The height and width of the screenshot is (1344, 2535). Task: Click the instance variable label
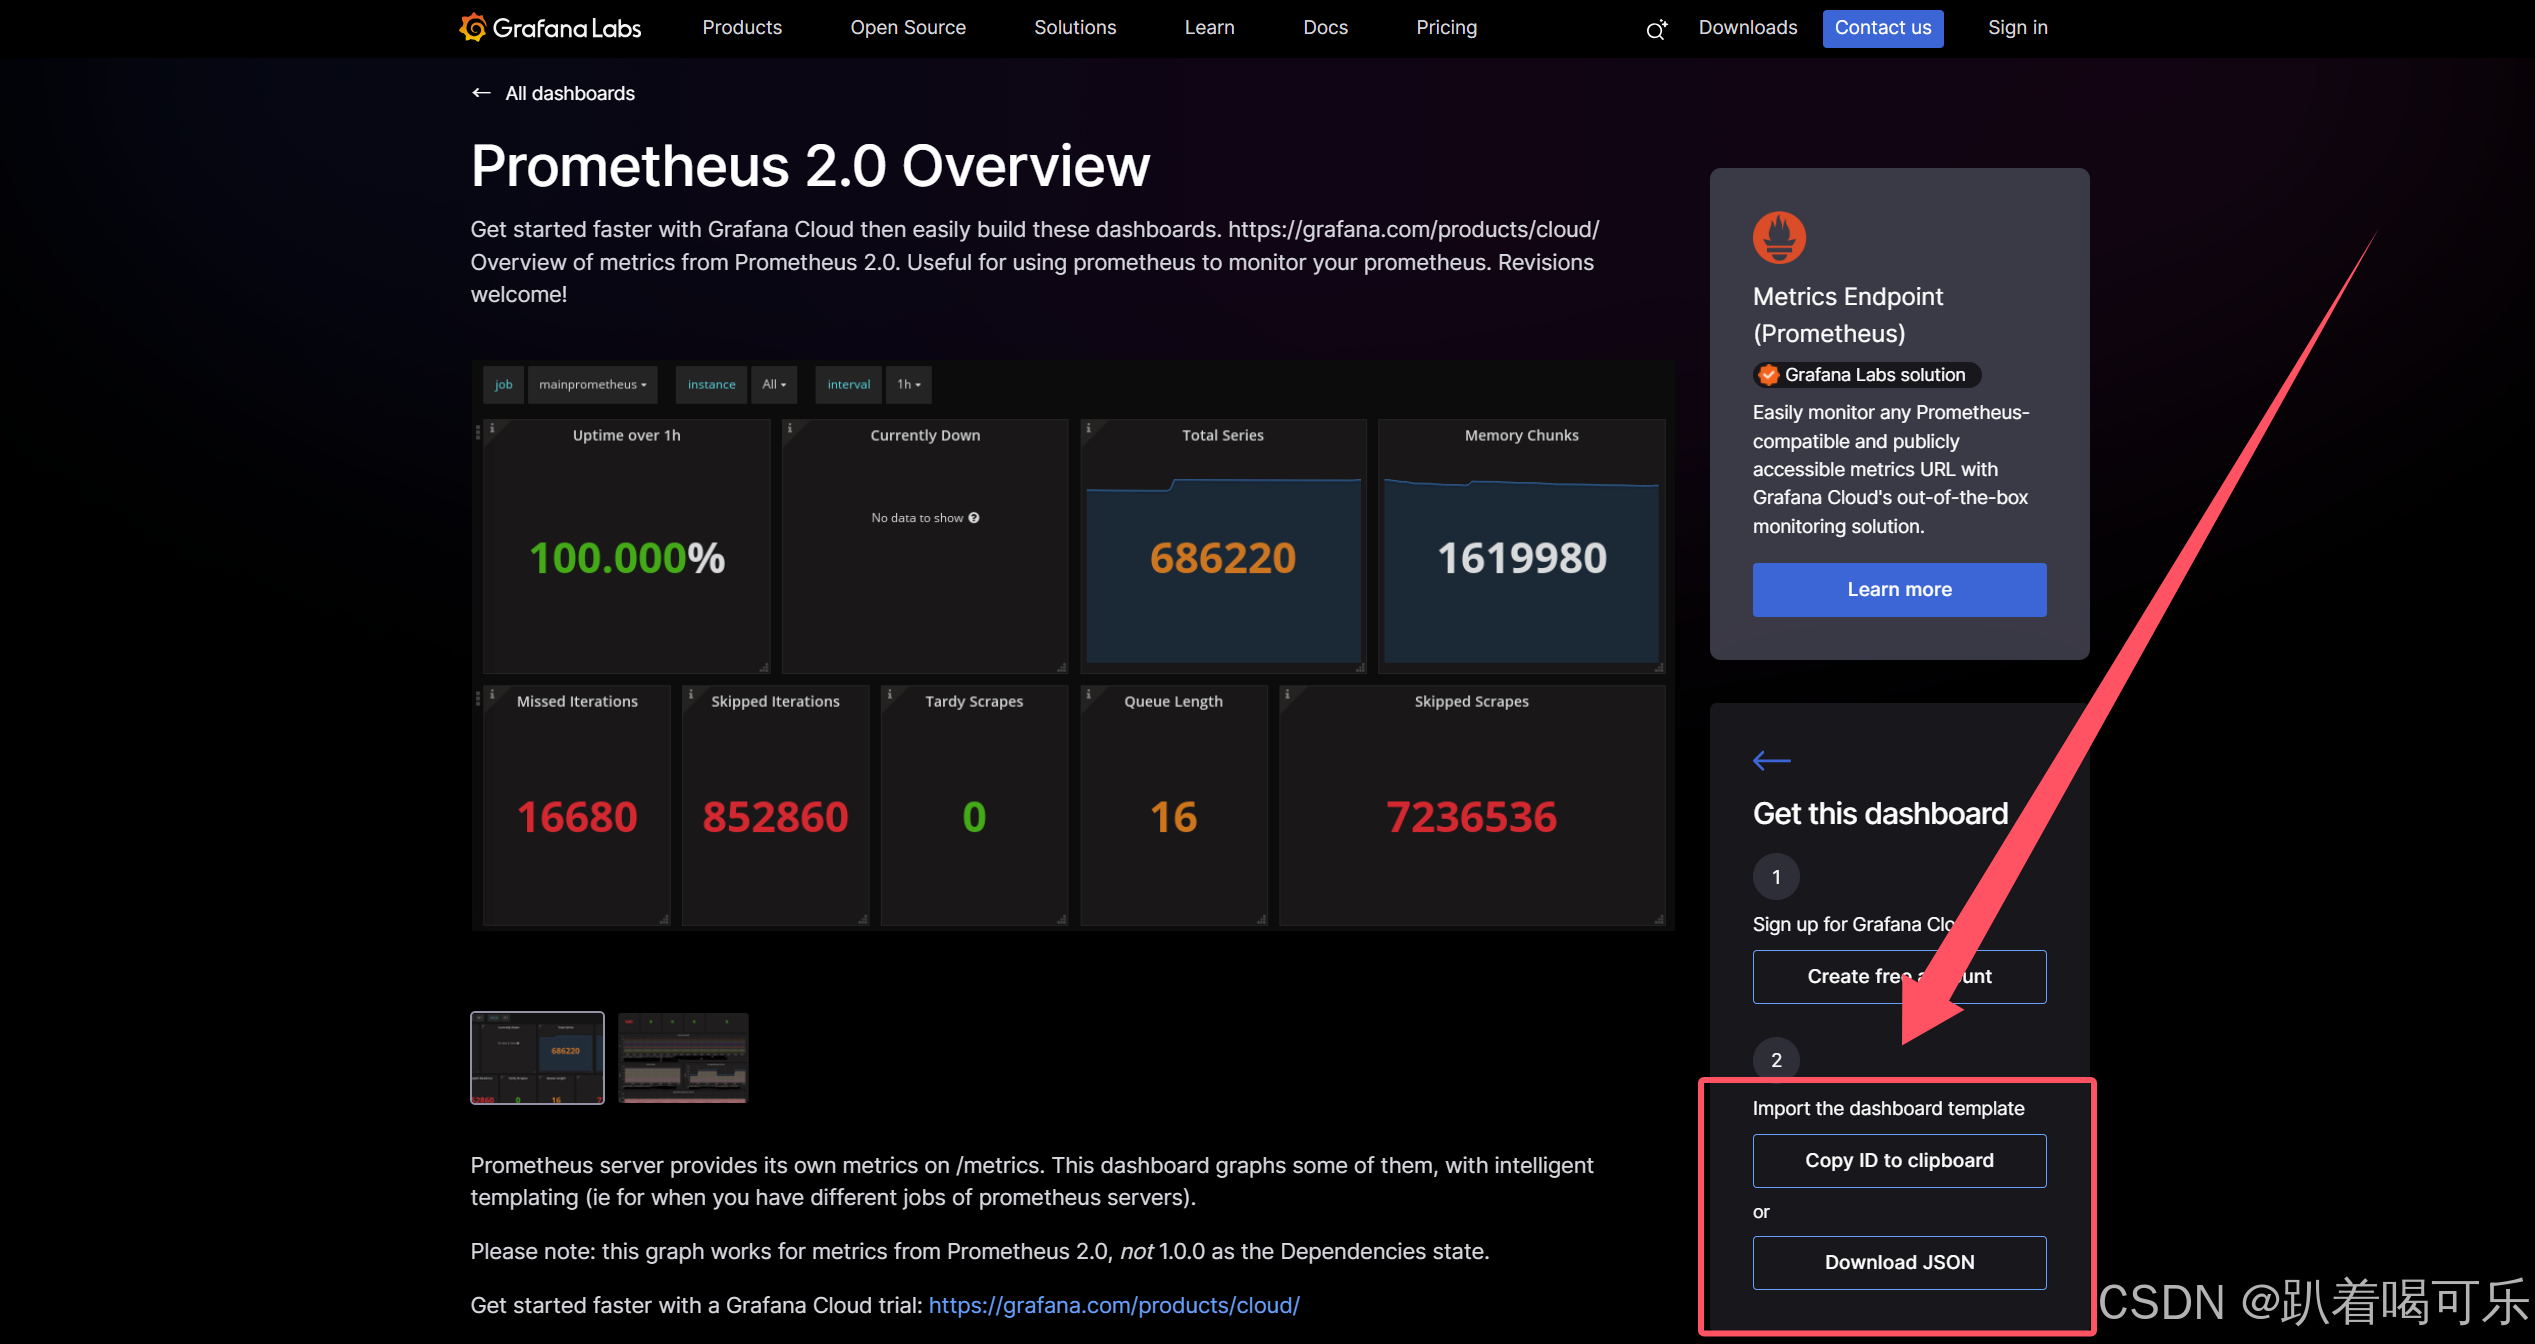pos(711,385)
